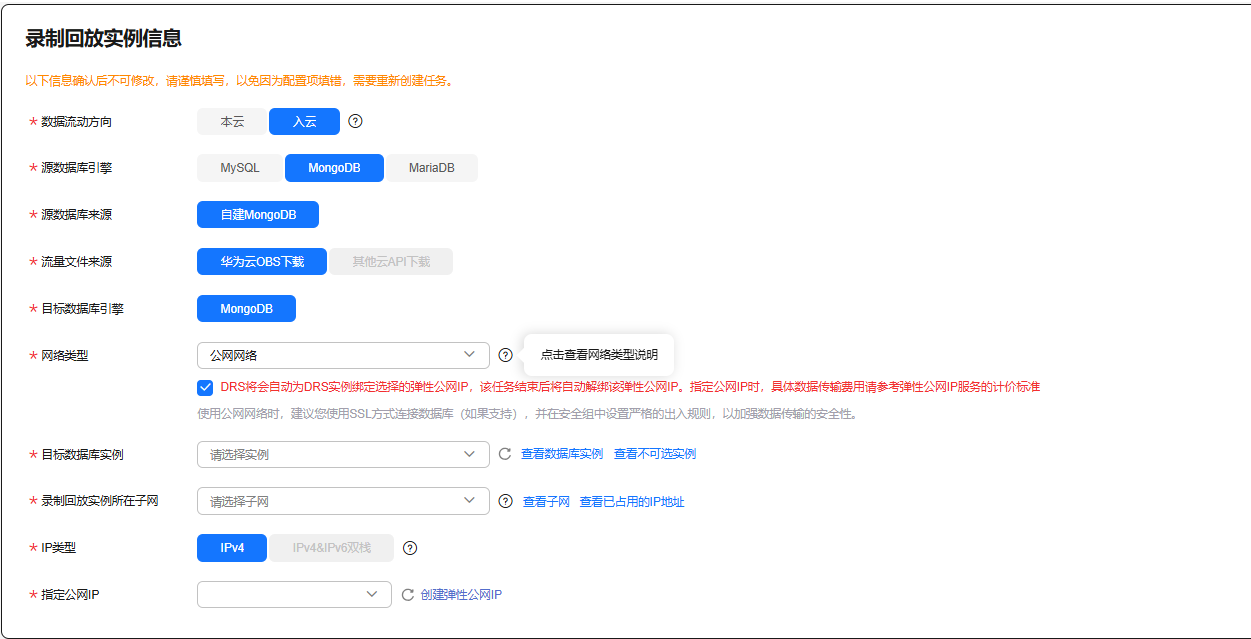Click help icon beside 录制回放实例所在子网 dropdown
Screen dimensions: 1251x639
[x=506, y=501]
